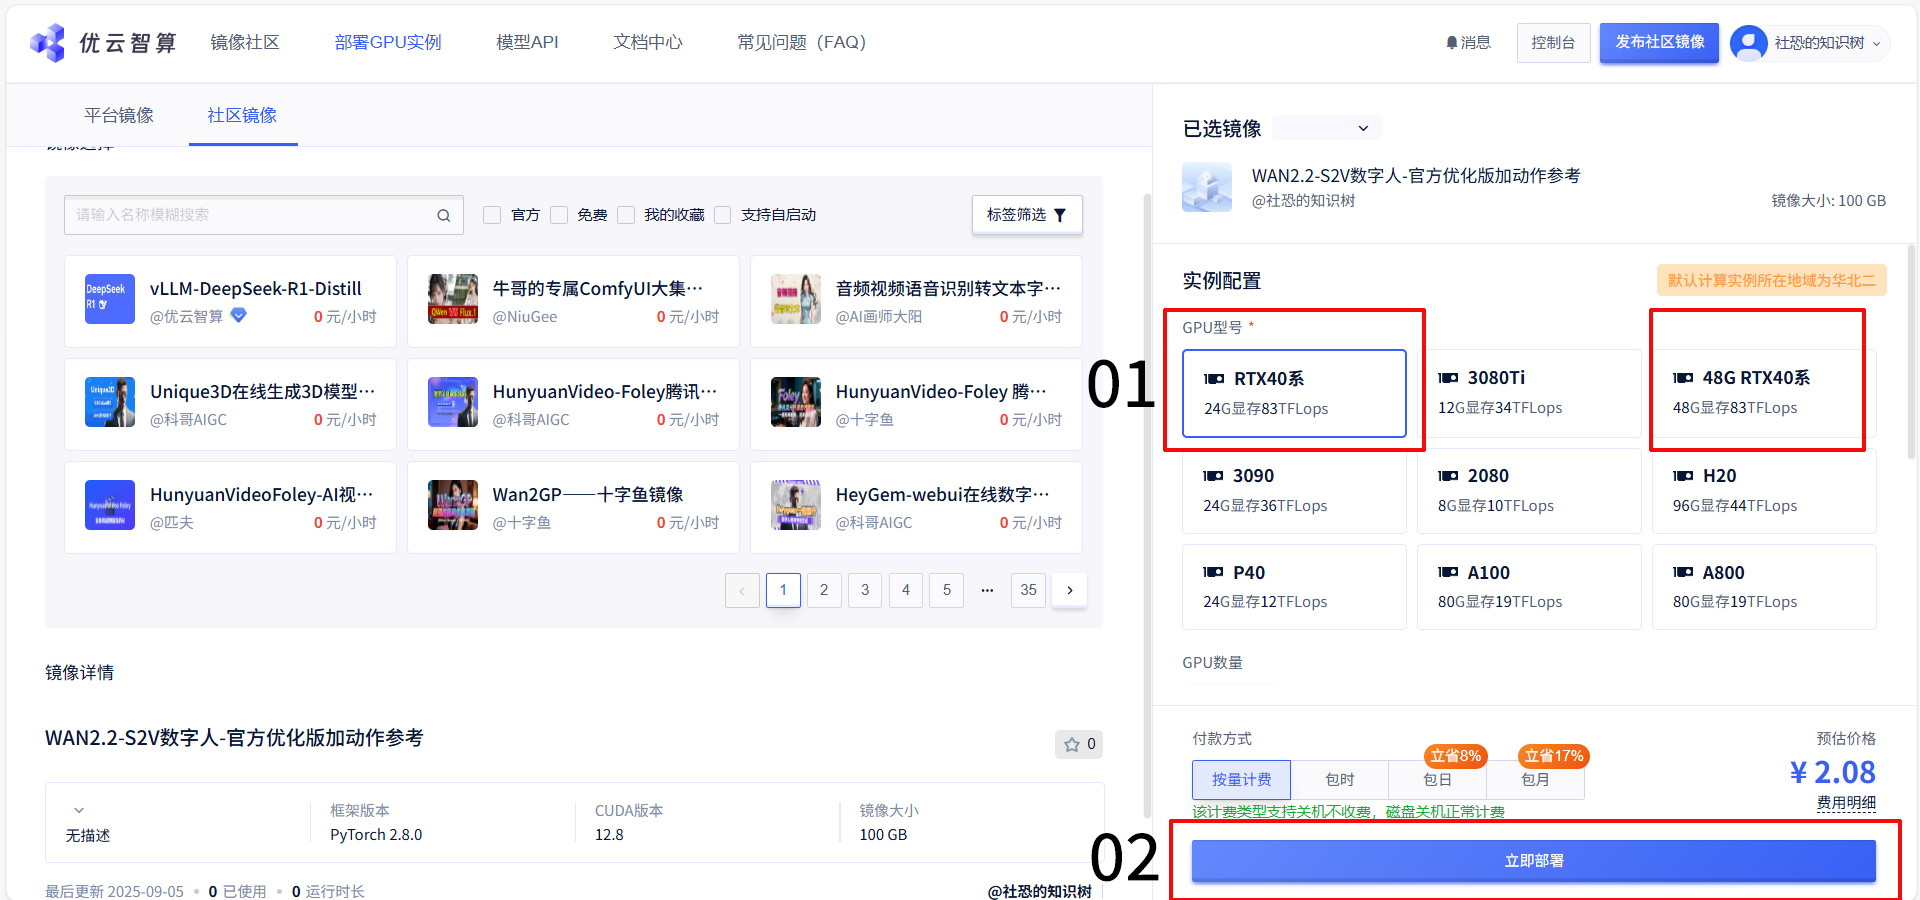Go to next page arrow in pagination
The height and width of the screenshot is (900, 1920).
pos(1069,590)
